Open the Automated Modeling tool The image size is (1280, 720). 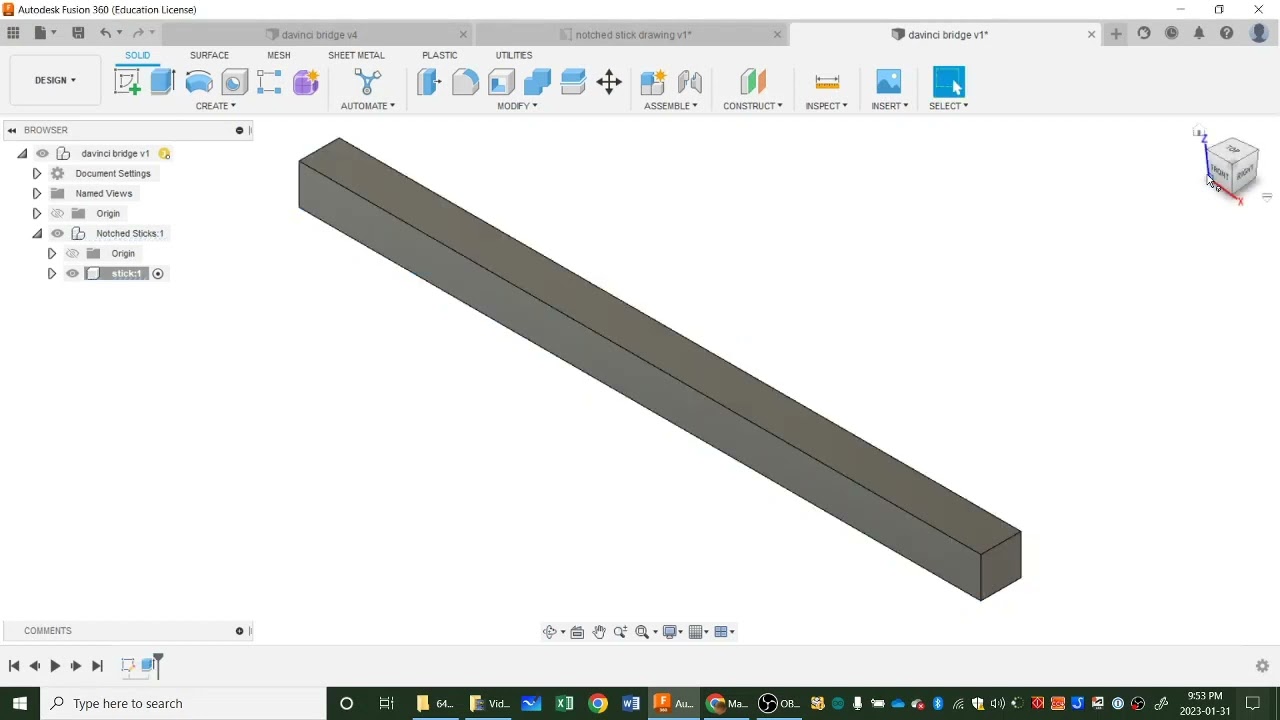click(x=368, y=82)
